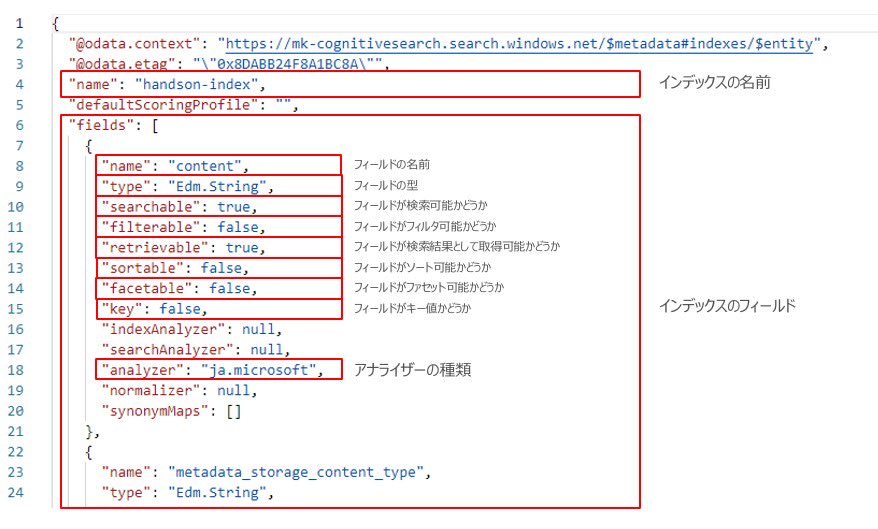Click the false value after "filterable"

[x=238, y=227]
